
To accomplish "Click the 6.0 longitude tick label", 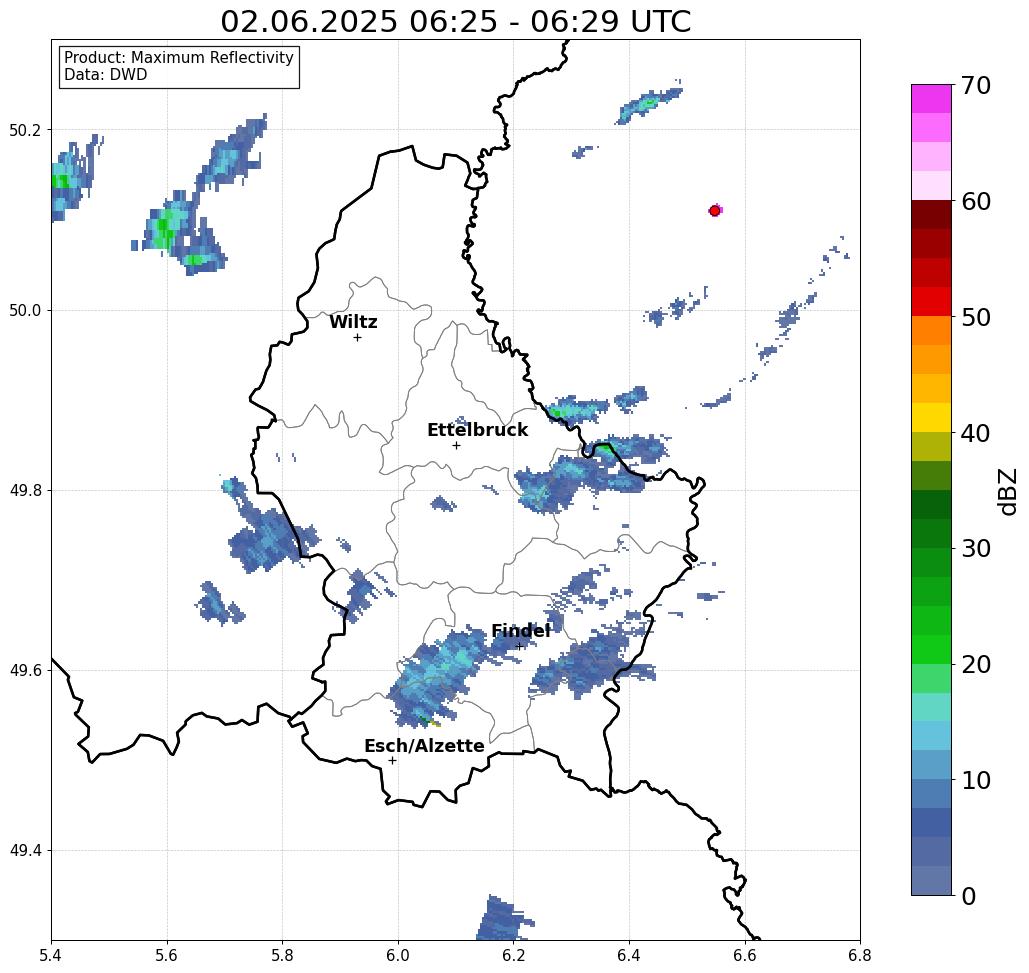I will click(x=398, y=955).
